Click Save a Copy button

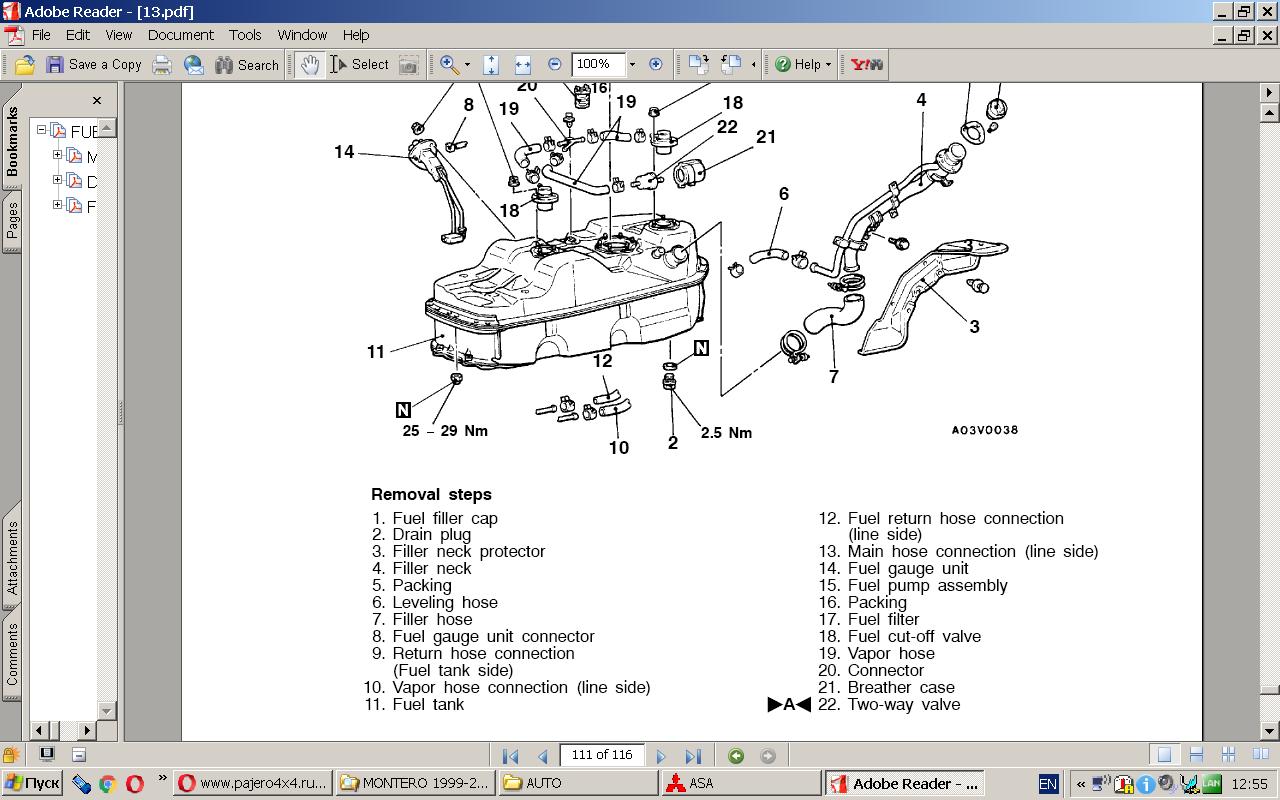(x=94, y=64)
